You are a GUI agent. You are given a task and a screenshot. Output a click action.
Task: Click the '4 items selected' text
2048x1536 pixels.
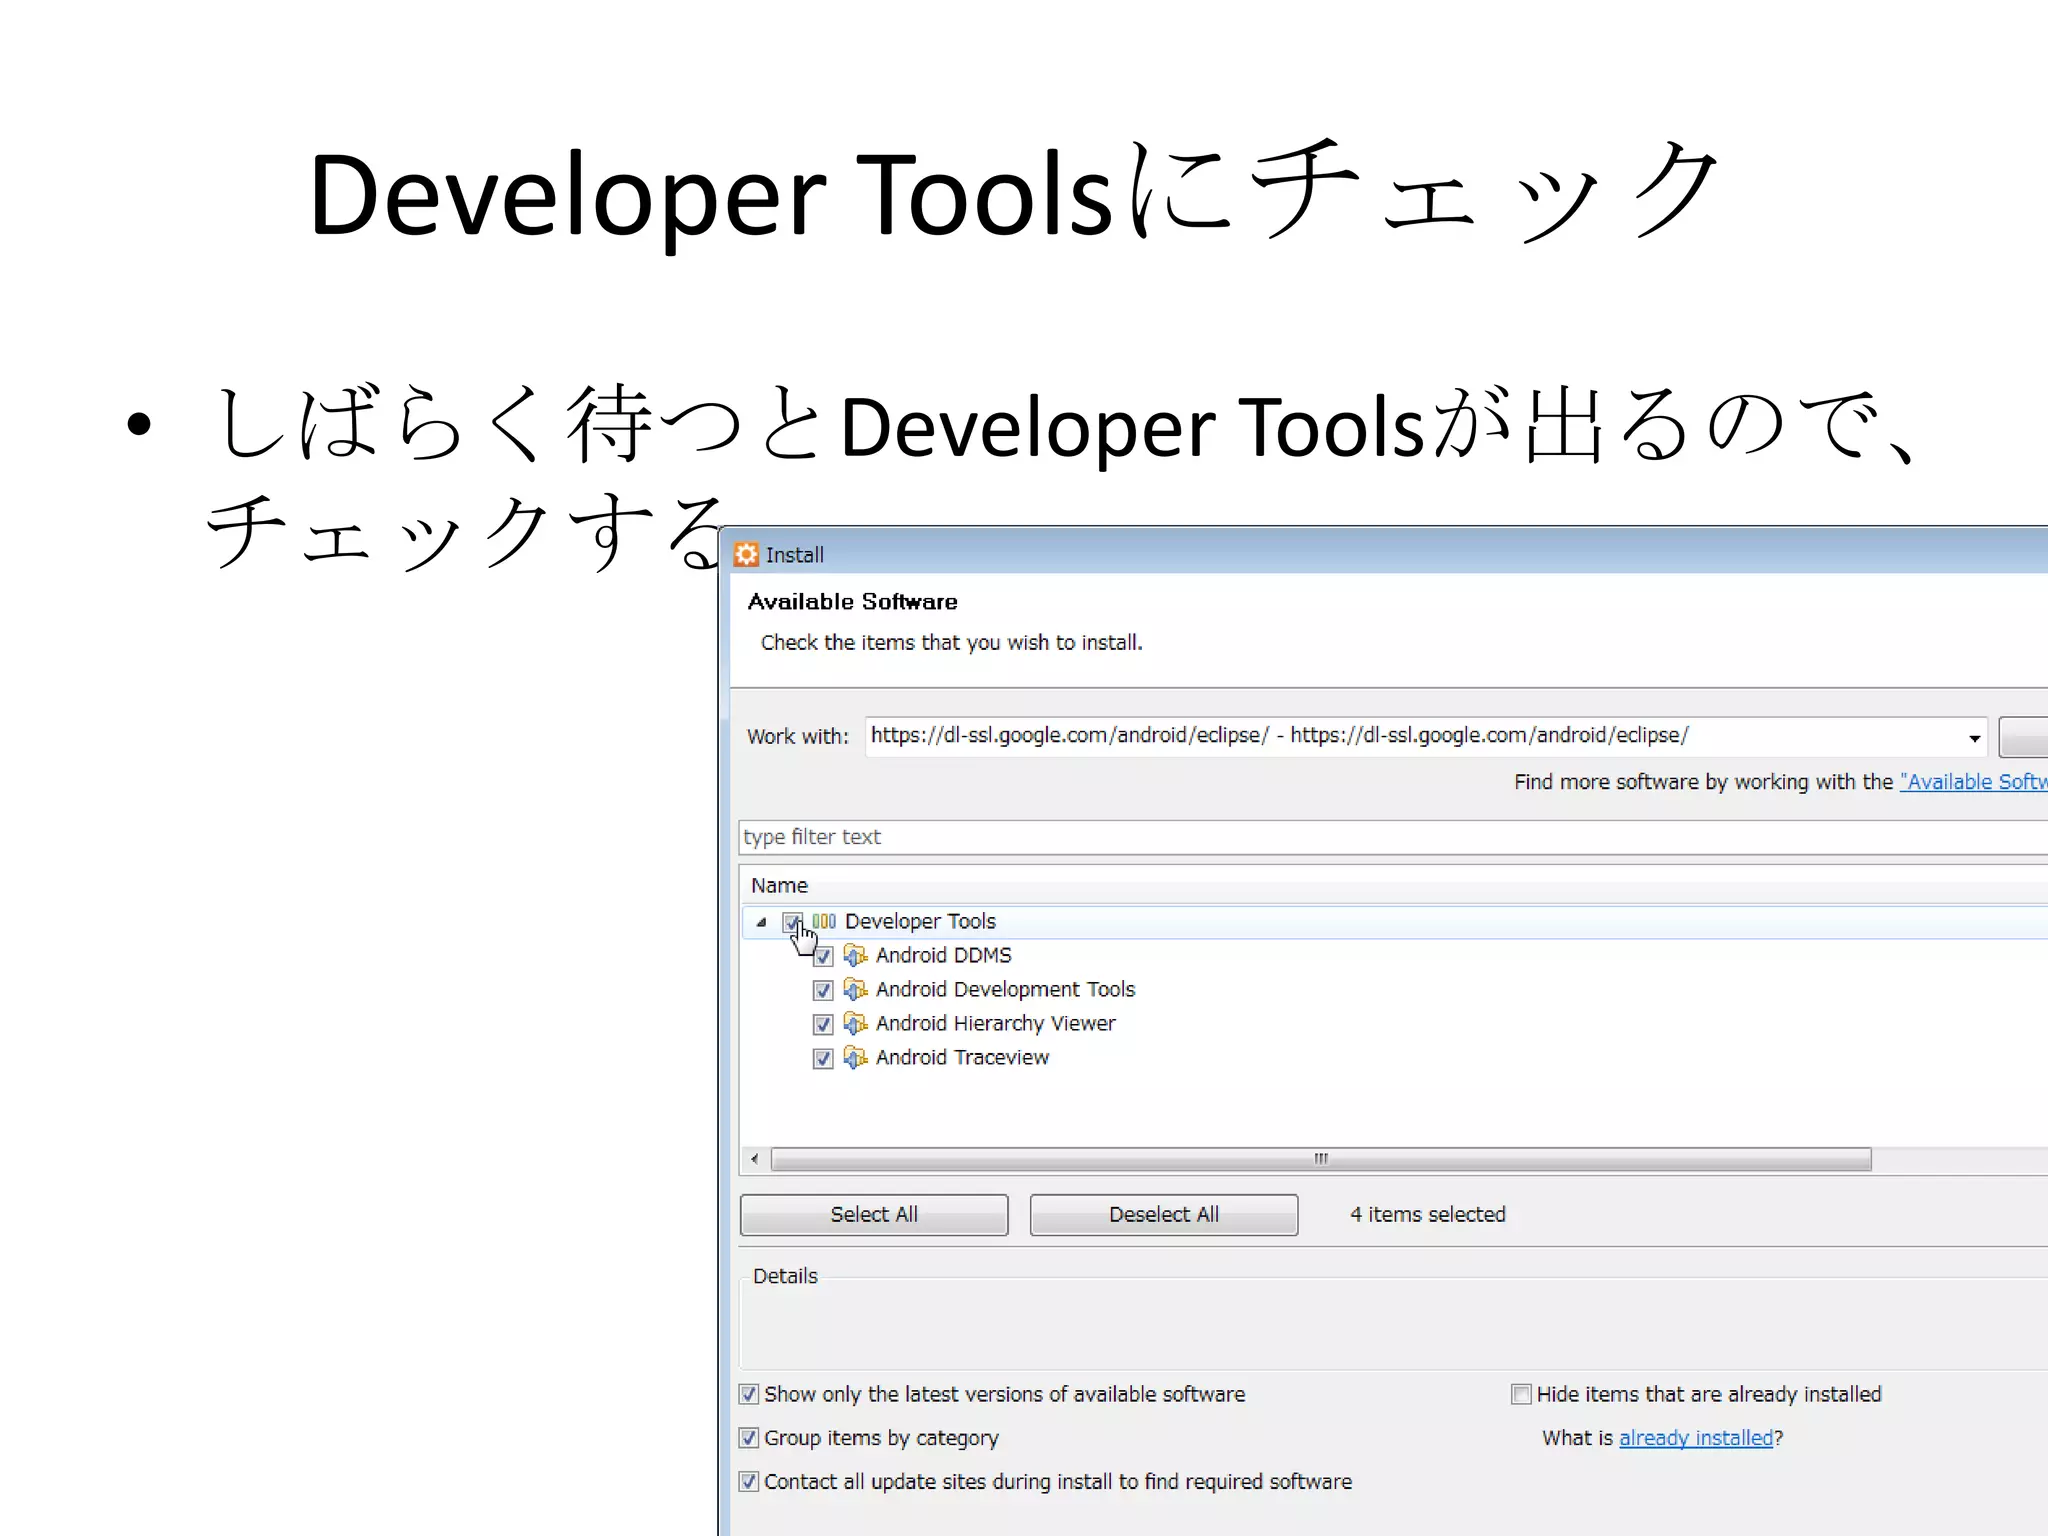[1427, 1214]
